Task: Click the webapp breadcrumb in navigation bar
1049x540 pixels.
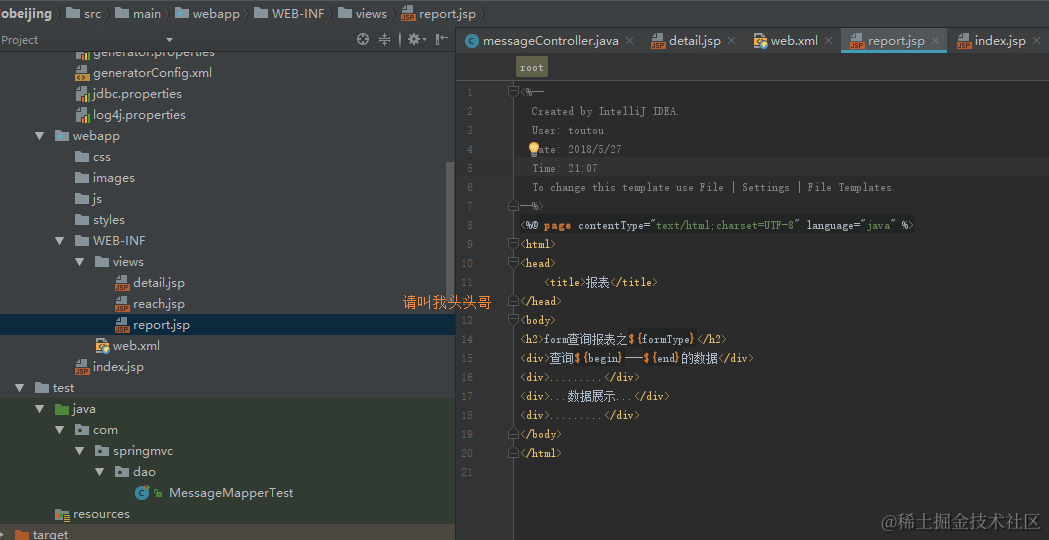Action: pos(207,13)
